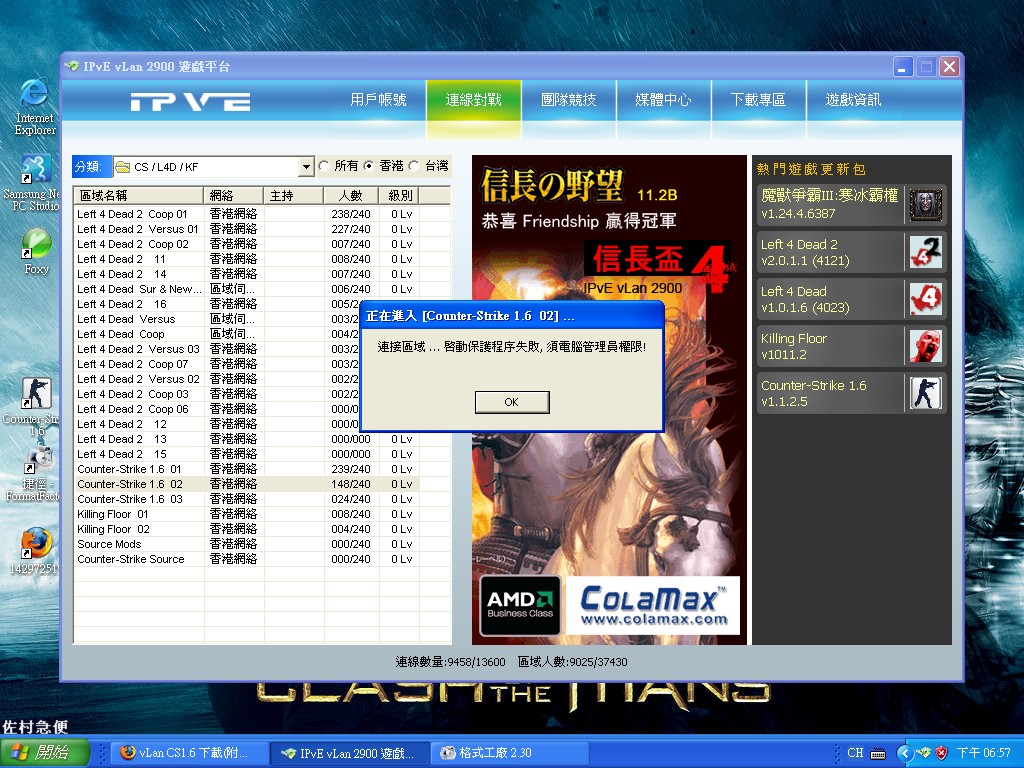This screenshot has height=768, width=1024.
Task: Go to the 媒體中心 tab
Action: pyautogui.click(x=663, y=100)
